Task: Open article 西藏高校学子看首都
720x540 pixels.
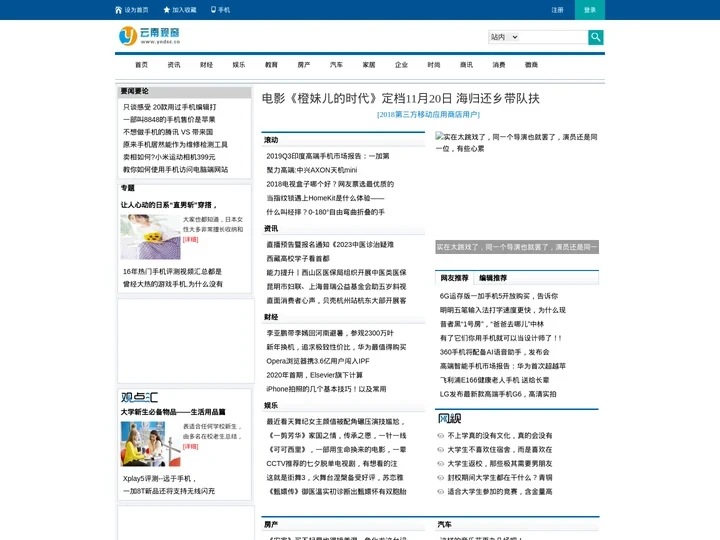Action: click(298, 259)
